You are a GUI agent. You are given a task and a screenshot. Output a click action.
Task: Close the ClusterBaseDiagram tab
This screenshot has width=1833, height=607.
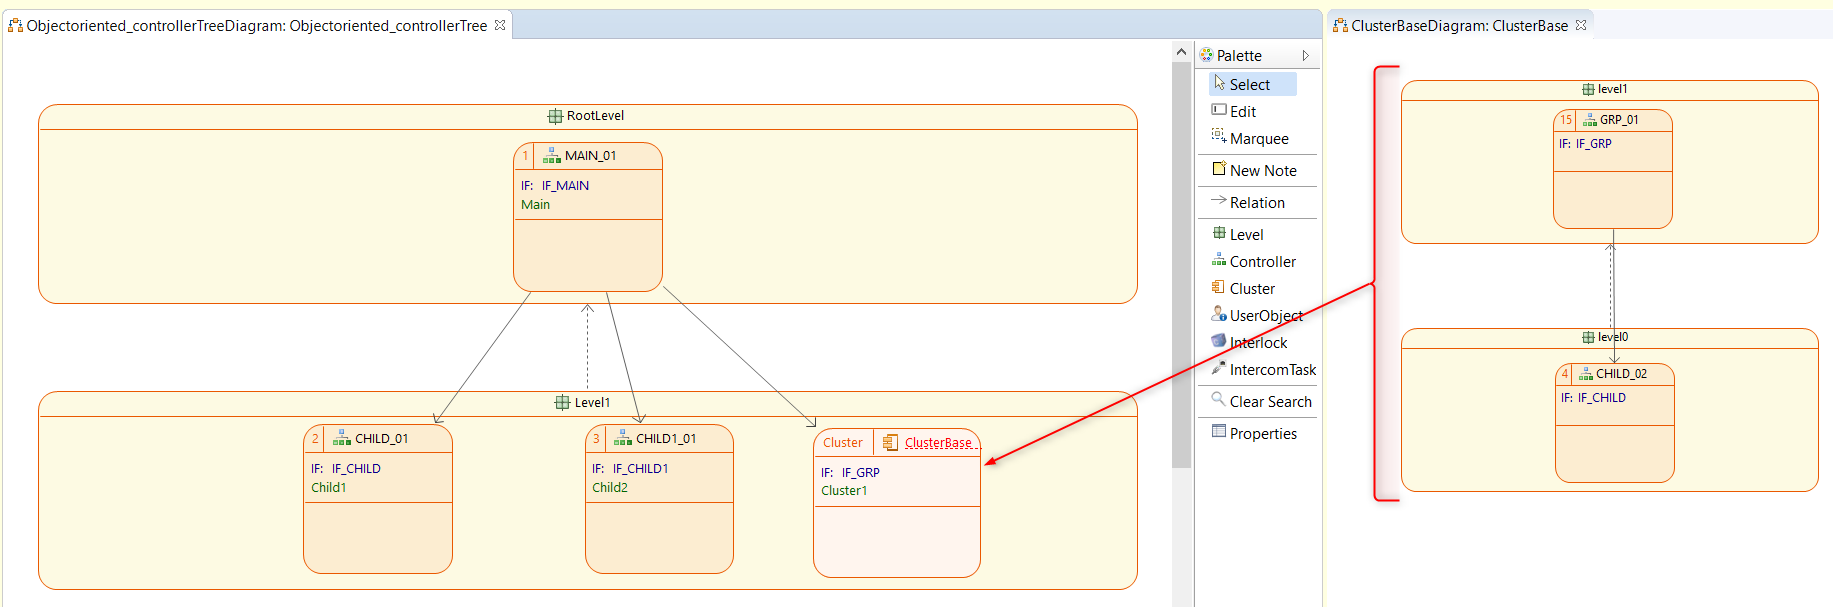point(1581,25)
